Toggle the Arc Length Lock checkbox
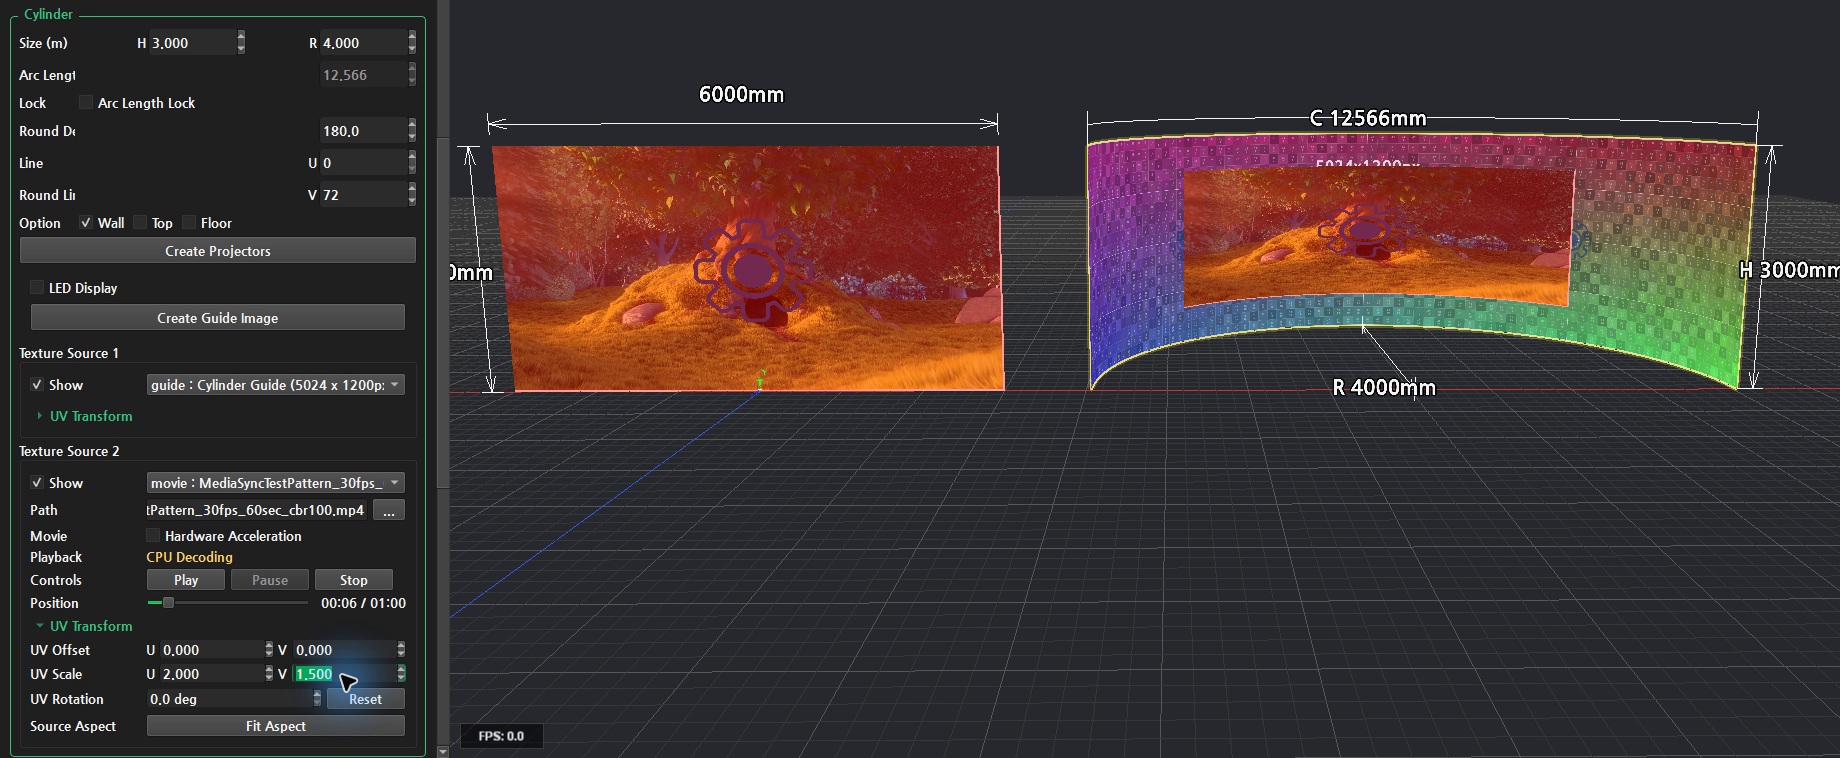The image size is (1840, 758). (x=86, y=103)
